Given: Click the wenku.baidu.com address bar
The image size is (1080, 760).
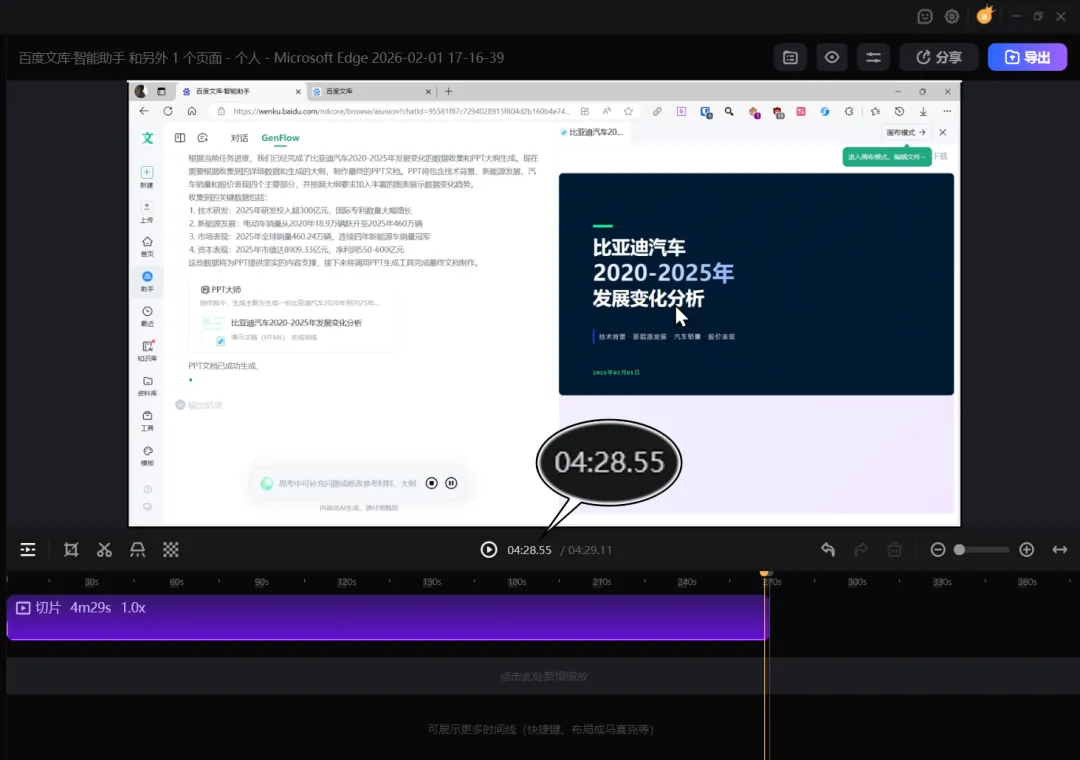Looking at the screenshot, I should [402, 111].
